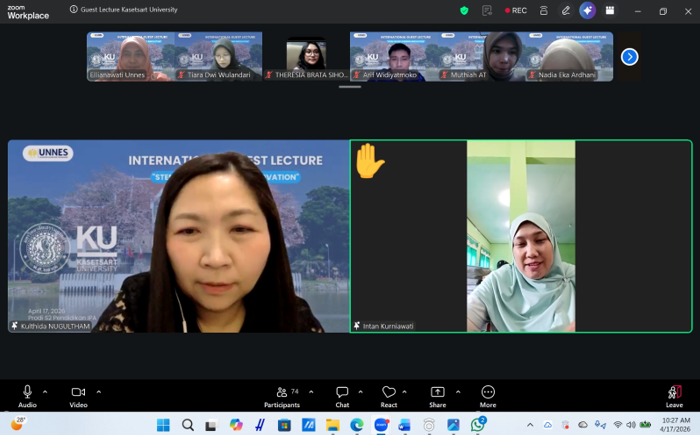
Task: Expand the Share options arrow
Action: 458,391
